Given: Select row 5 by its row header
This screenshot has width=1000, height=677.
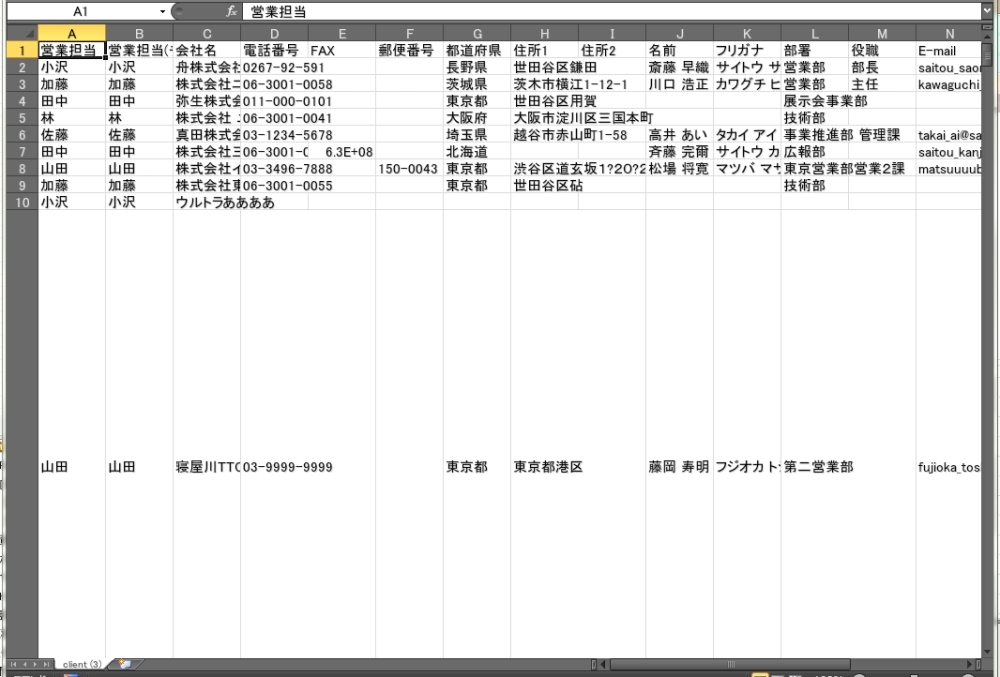Looking at the screenshot, I should tap(19, 117).
